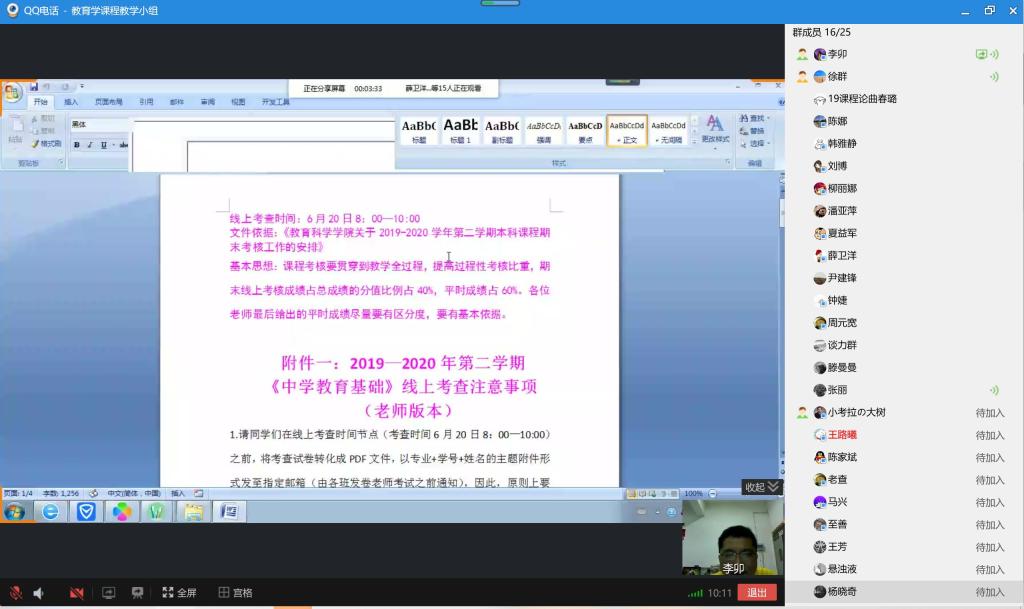Click the speaking indicator next to 张丽

tap(994, 390)
